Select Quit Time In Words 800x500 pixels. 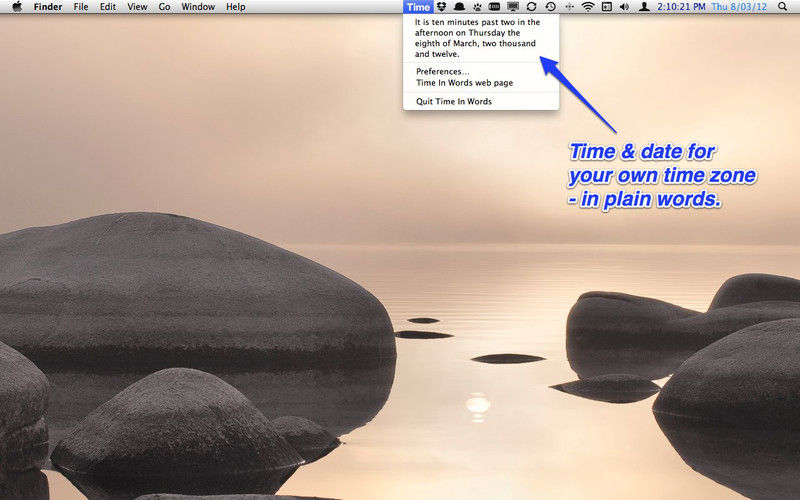point(454,101)
